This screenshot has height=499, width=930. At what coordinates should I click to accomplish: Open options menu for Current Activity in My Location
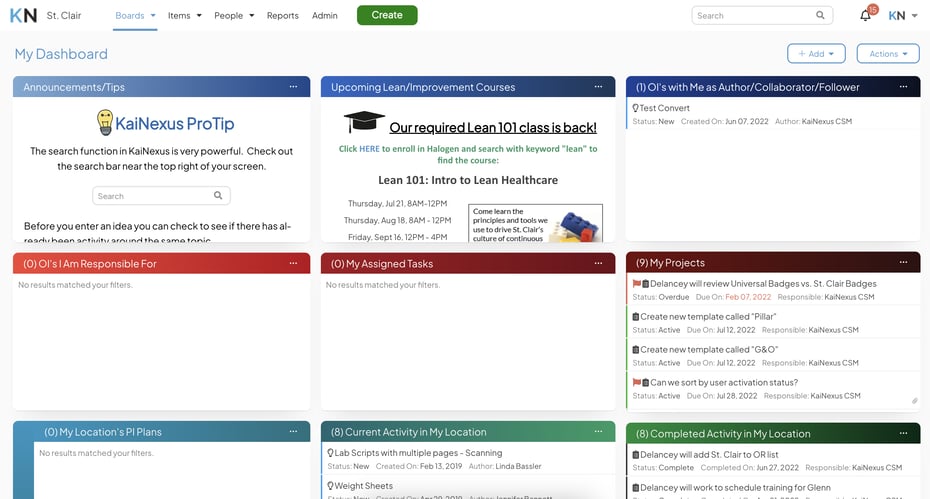[x=598, y=431]
